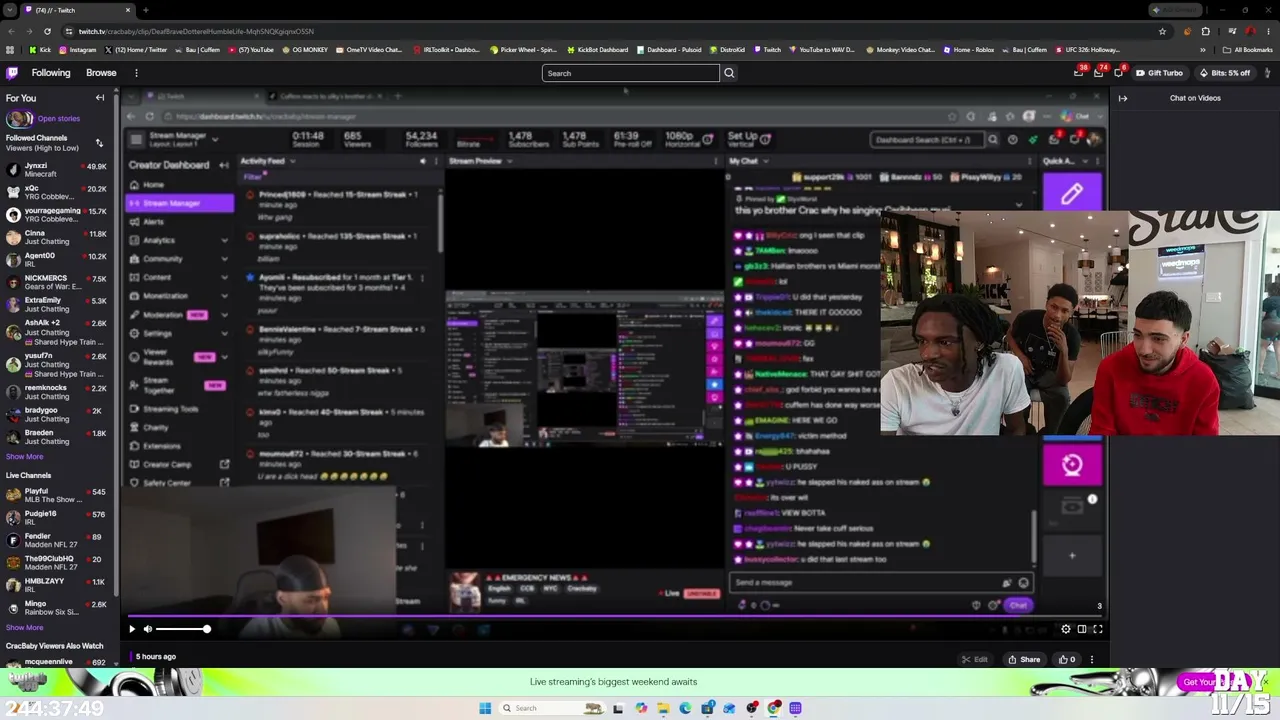This screenshot has height=720, width=1280.
Task: Click the Twitch logo home icon
Action: [12, 73]
